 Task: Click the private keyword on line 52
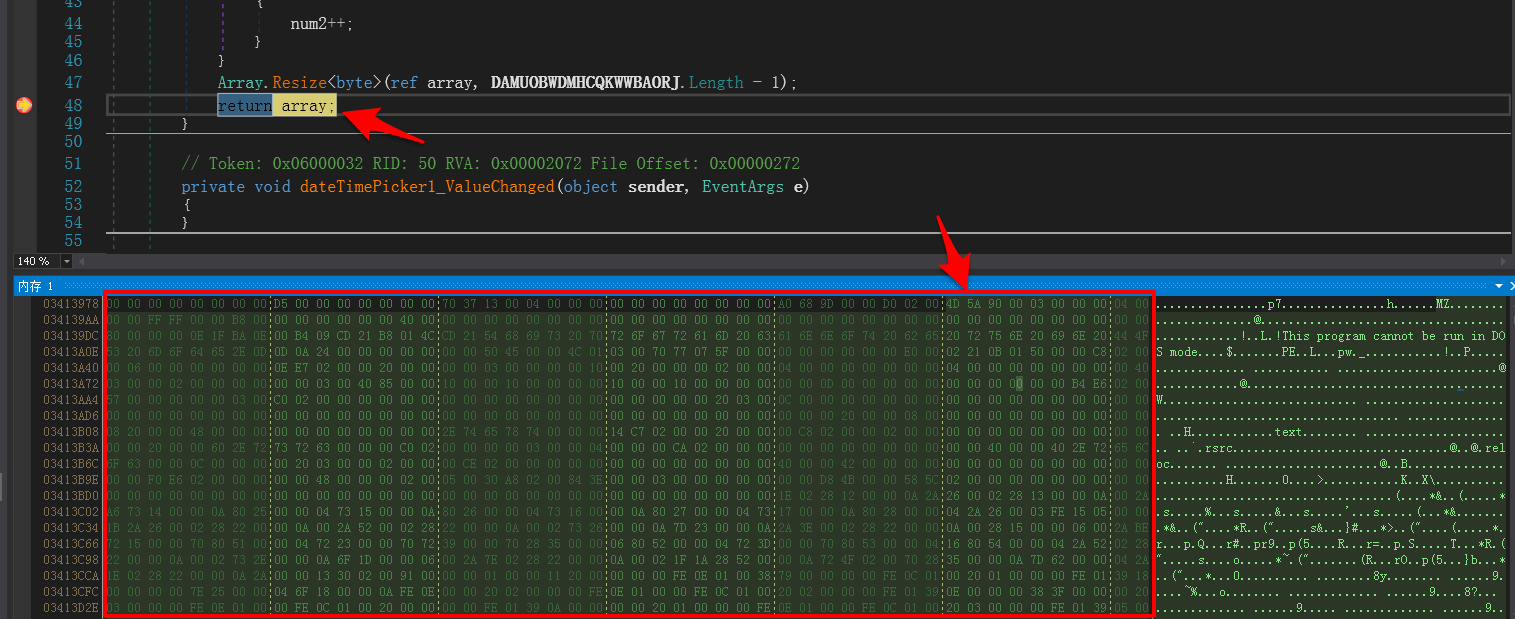[212, 186]
